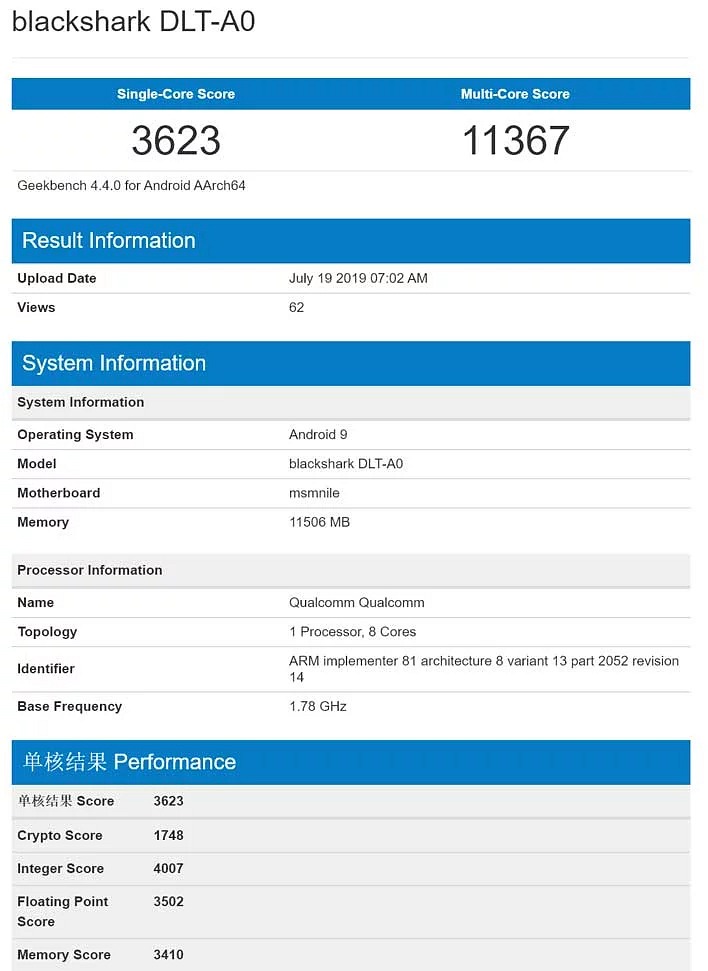Viewport: 708px width, 971px height.
Task: Select the value 1 Processor, 8 Cores
Action: point(352,632)
